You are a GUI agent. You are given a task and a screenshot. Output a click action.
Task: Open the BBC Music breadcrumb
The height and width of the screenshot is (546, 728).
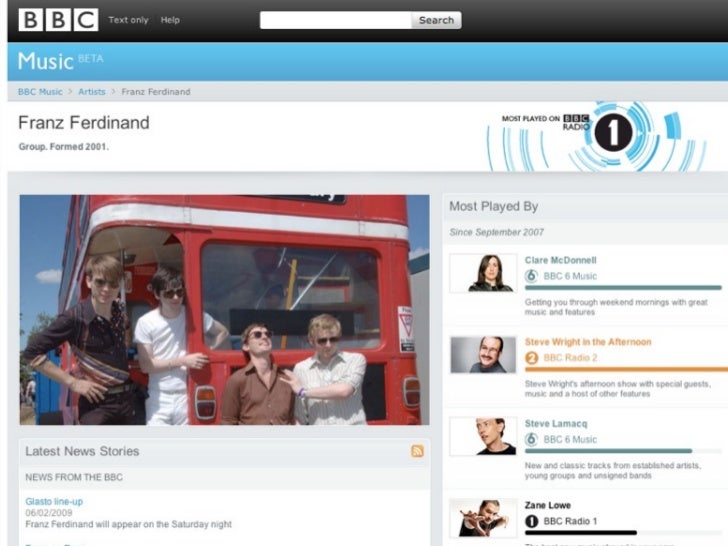click(40, 92)
